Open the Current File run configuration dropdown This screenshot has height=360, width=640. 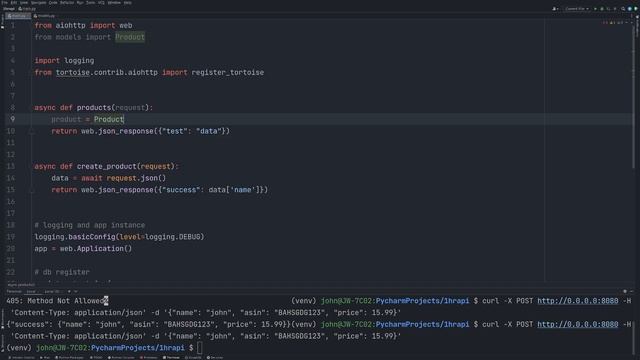point(577,9)
